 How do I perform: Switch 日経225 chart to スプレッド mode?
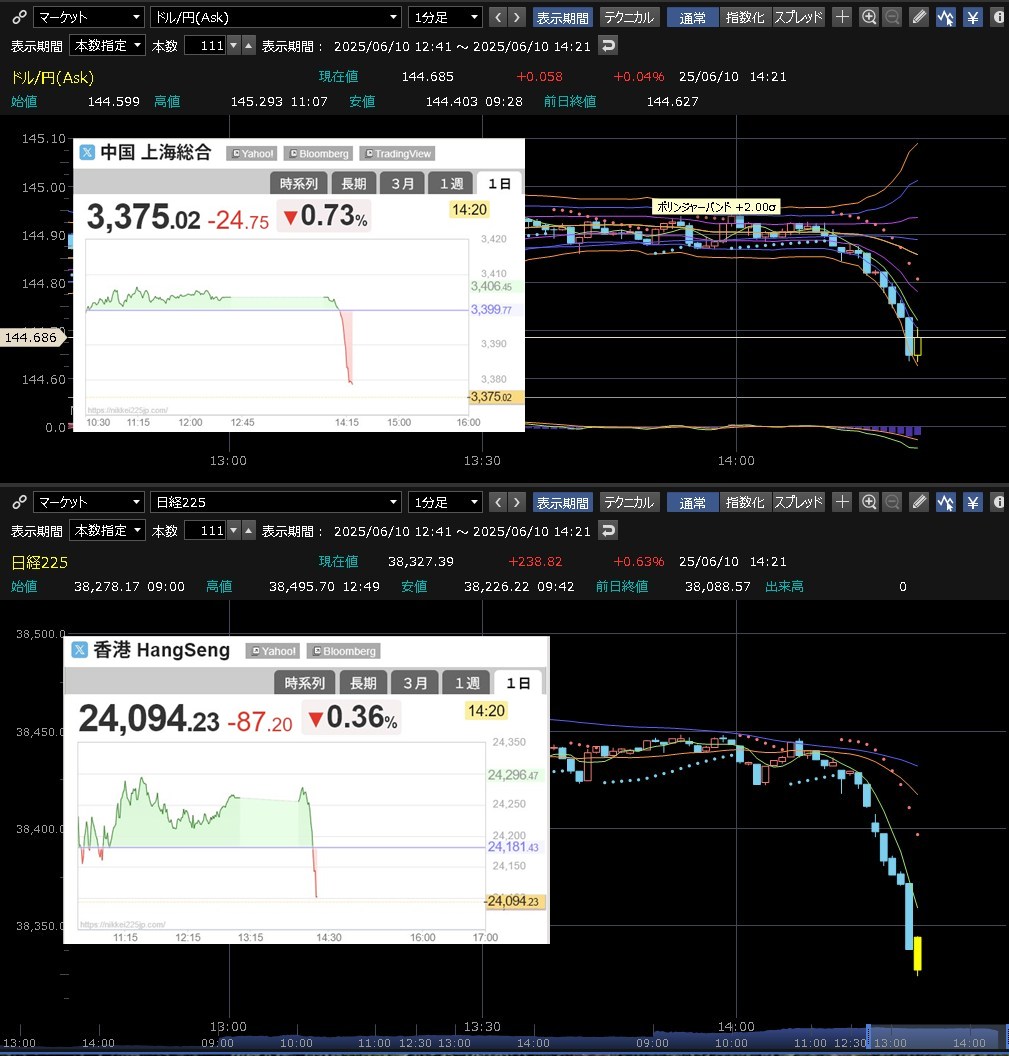[798, 502]
